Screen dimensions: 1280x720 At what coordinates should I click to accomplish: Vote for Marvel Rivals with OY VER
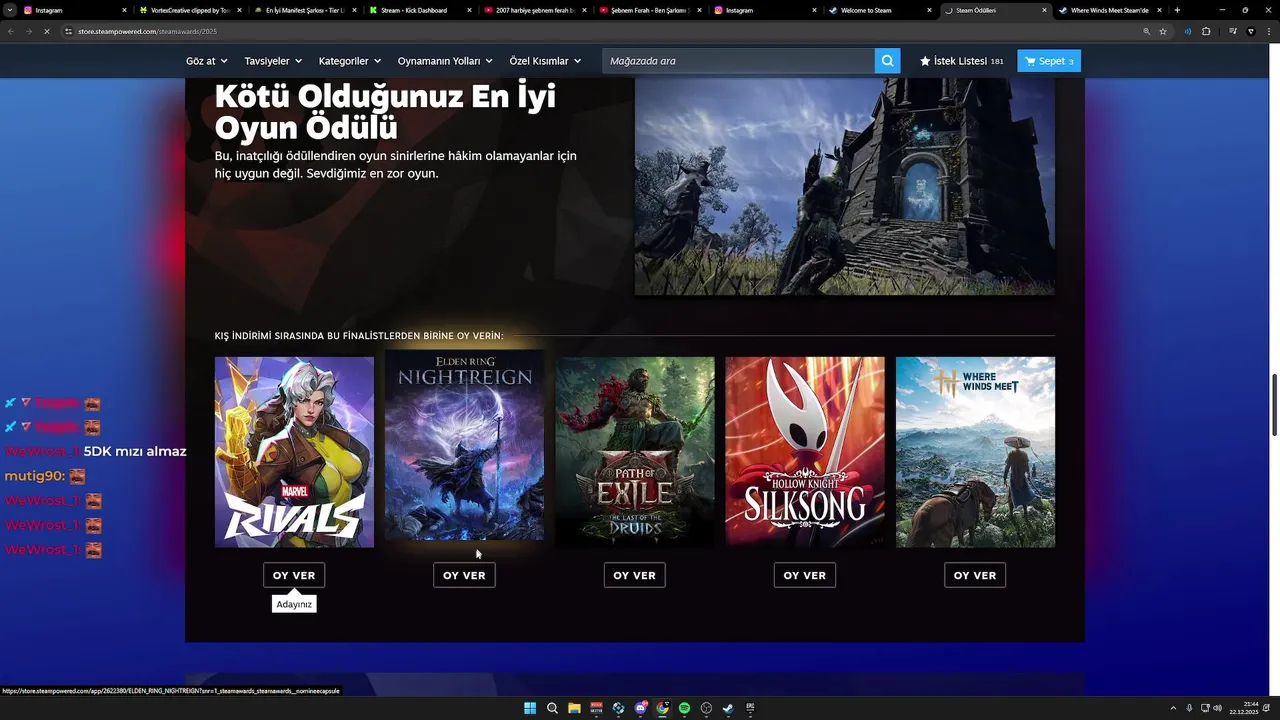click(x=294, y=575)
